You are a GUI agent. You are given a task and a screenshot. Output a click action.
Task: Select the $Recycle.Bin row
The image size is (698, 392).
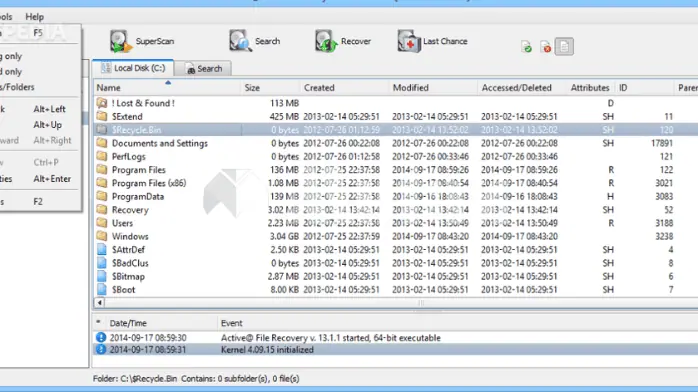tap(396, 130)
